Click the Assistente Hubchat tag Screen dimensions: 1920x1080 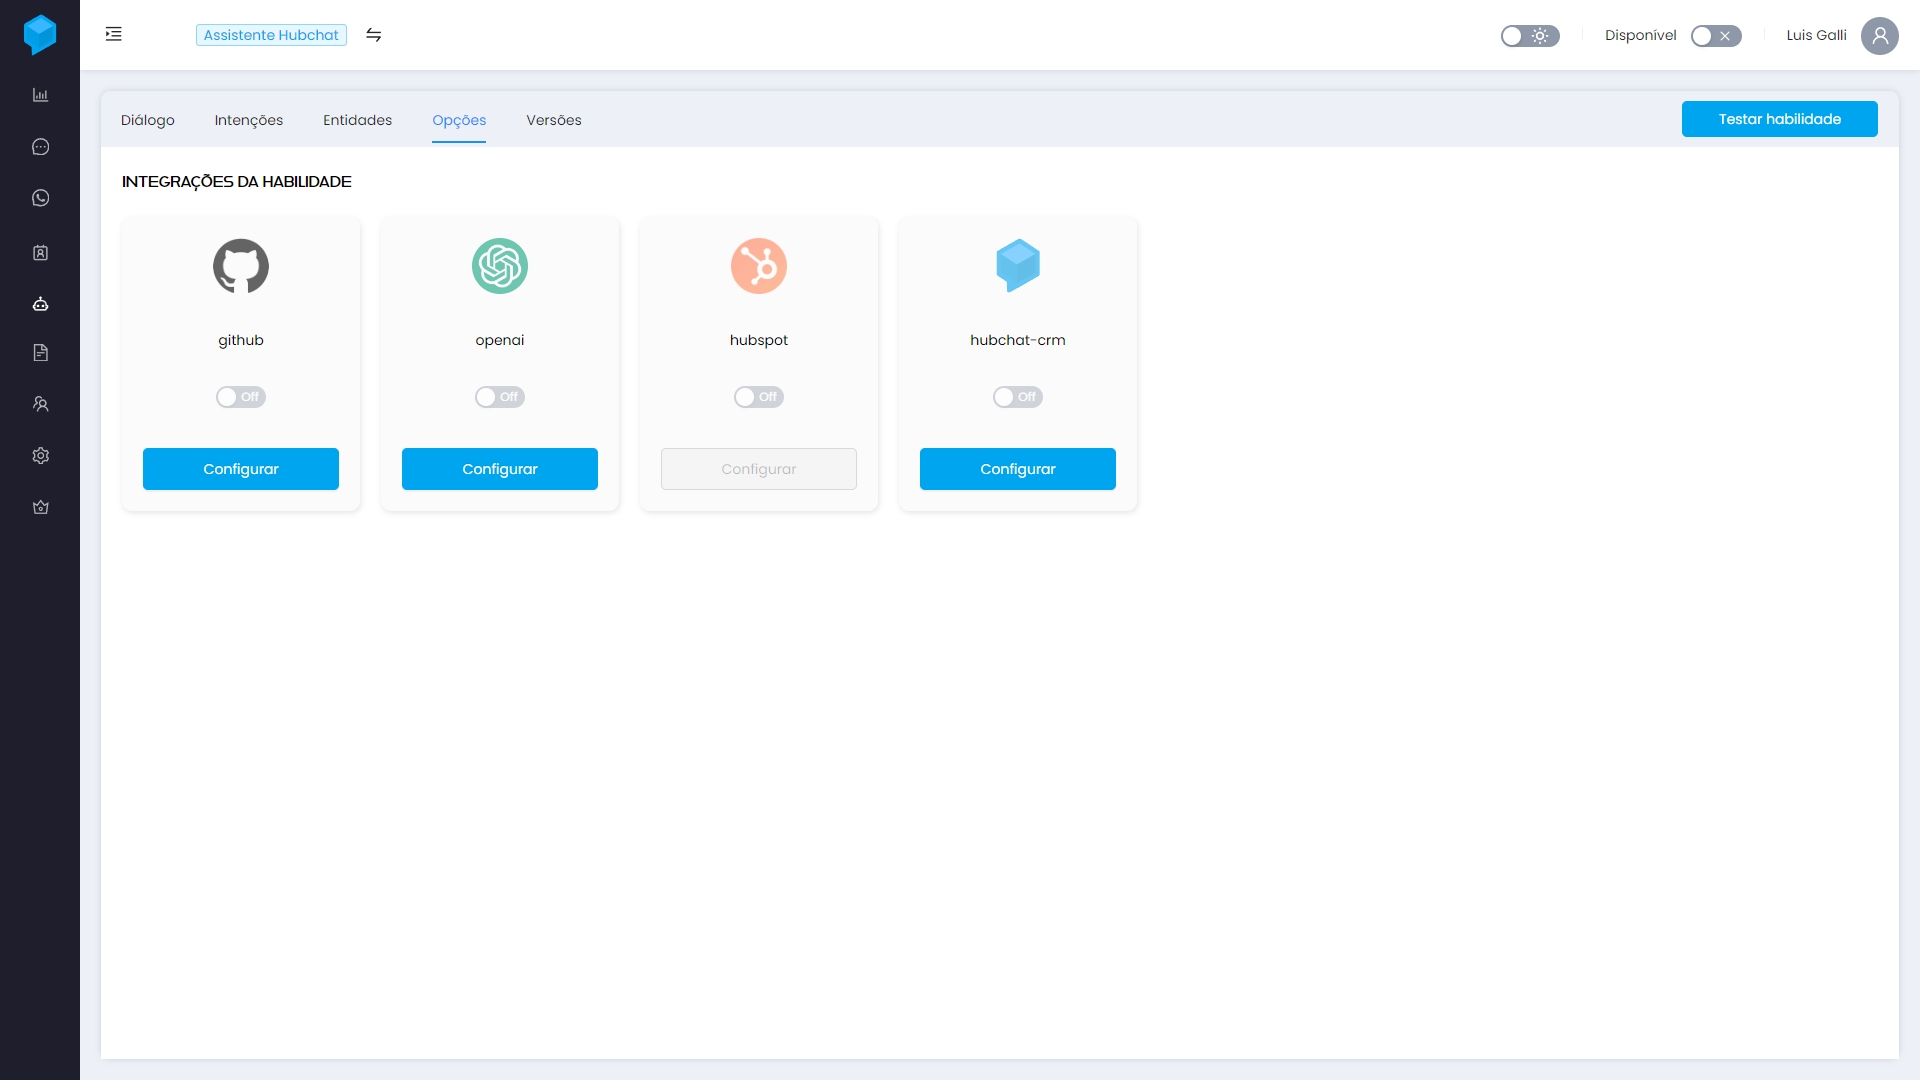coord(272,35)
